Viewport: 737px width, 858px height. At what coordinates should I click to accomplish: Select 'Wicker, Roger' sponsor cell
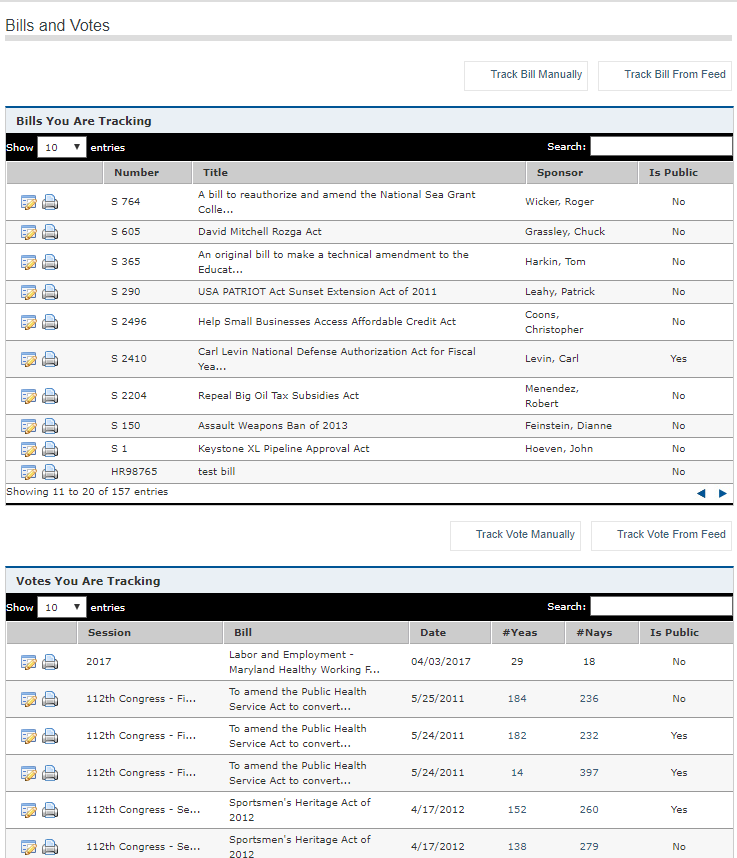click(x=559, y=202)
